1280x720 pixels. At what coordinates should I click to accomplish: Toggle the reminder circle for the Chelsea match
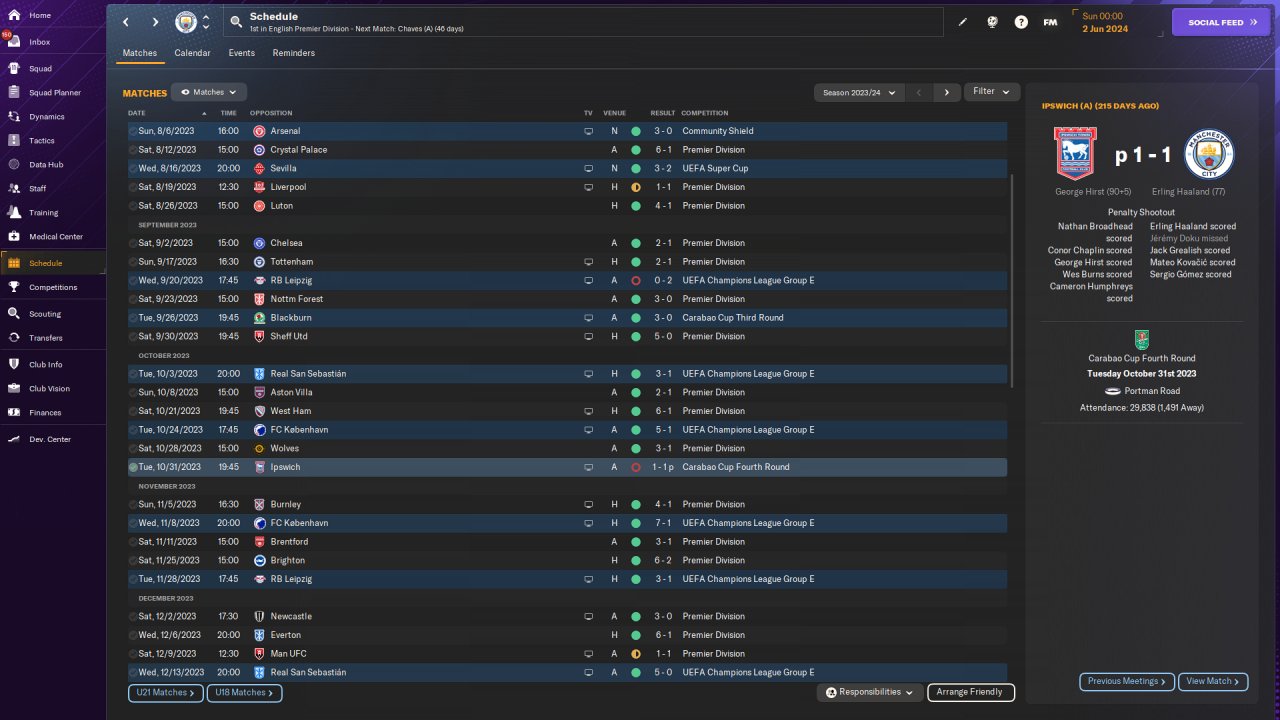[x=133, y=243]
